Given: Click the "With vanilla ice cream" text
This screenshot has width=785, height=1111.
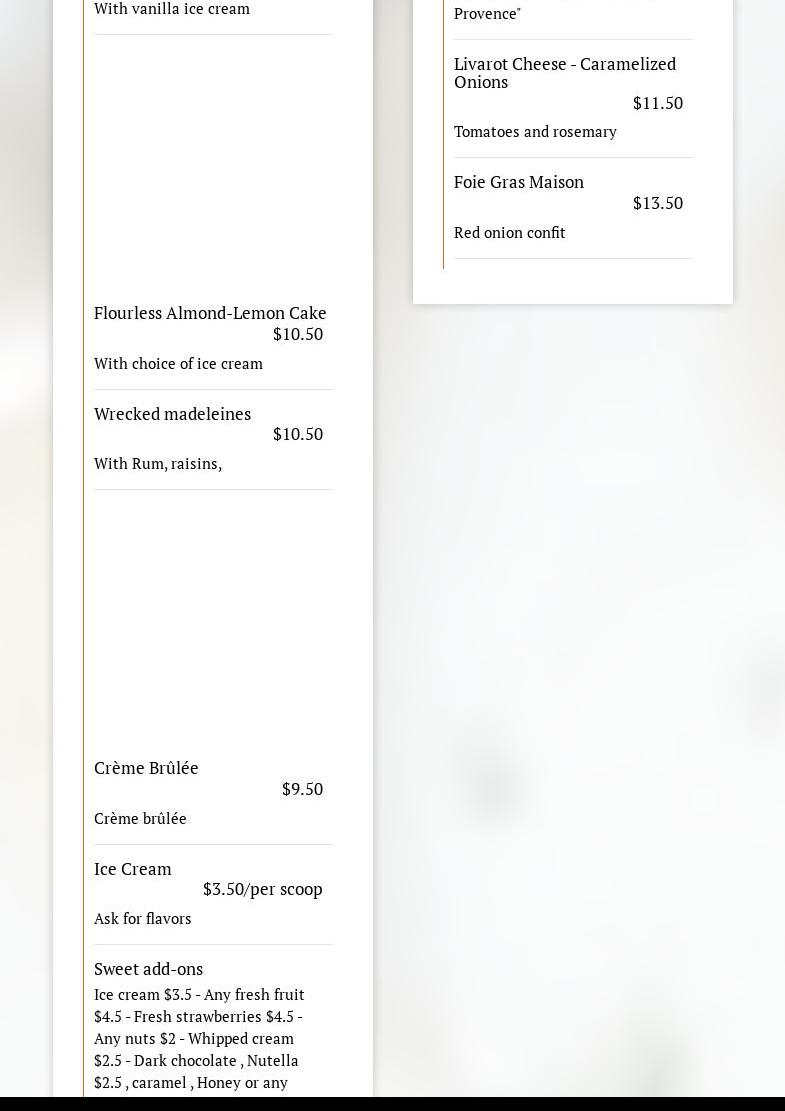Looking at the screenshot, I should (172, 9).
